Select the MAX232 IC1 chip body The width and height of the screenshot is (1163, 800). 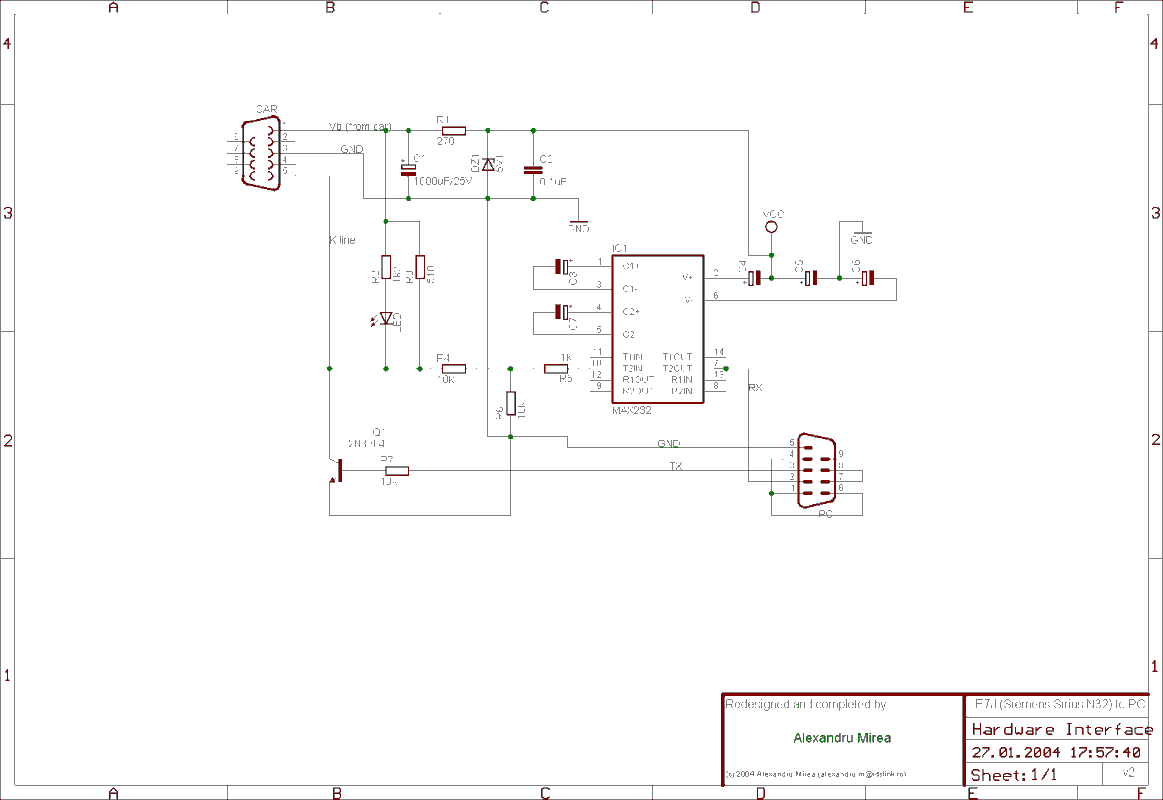coord(657,329)
